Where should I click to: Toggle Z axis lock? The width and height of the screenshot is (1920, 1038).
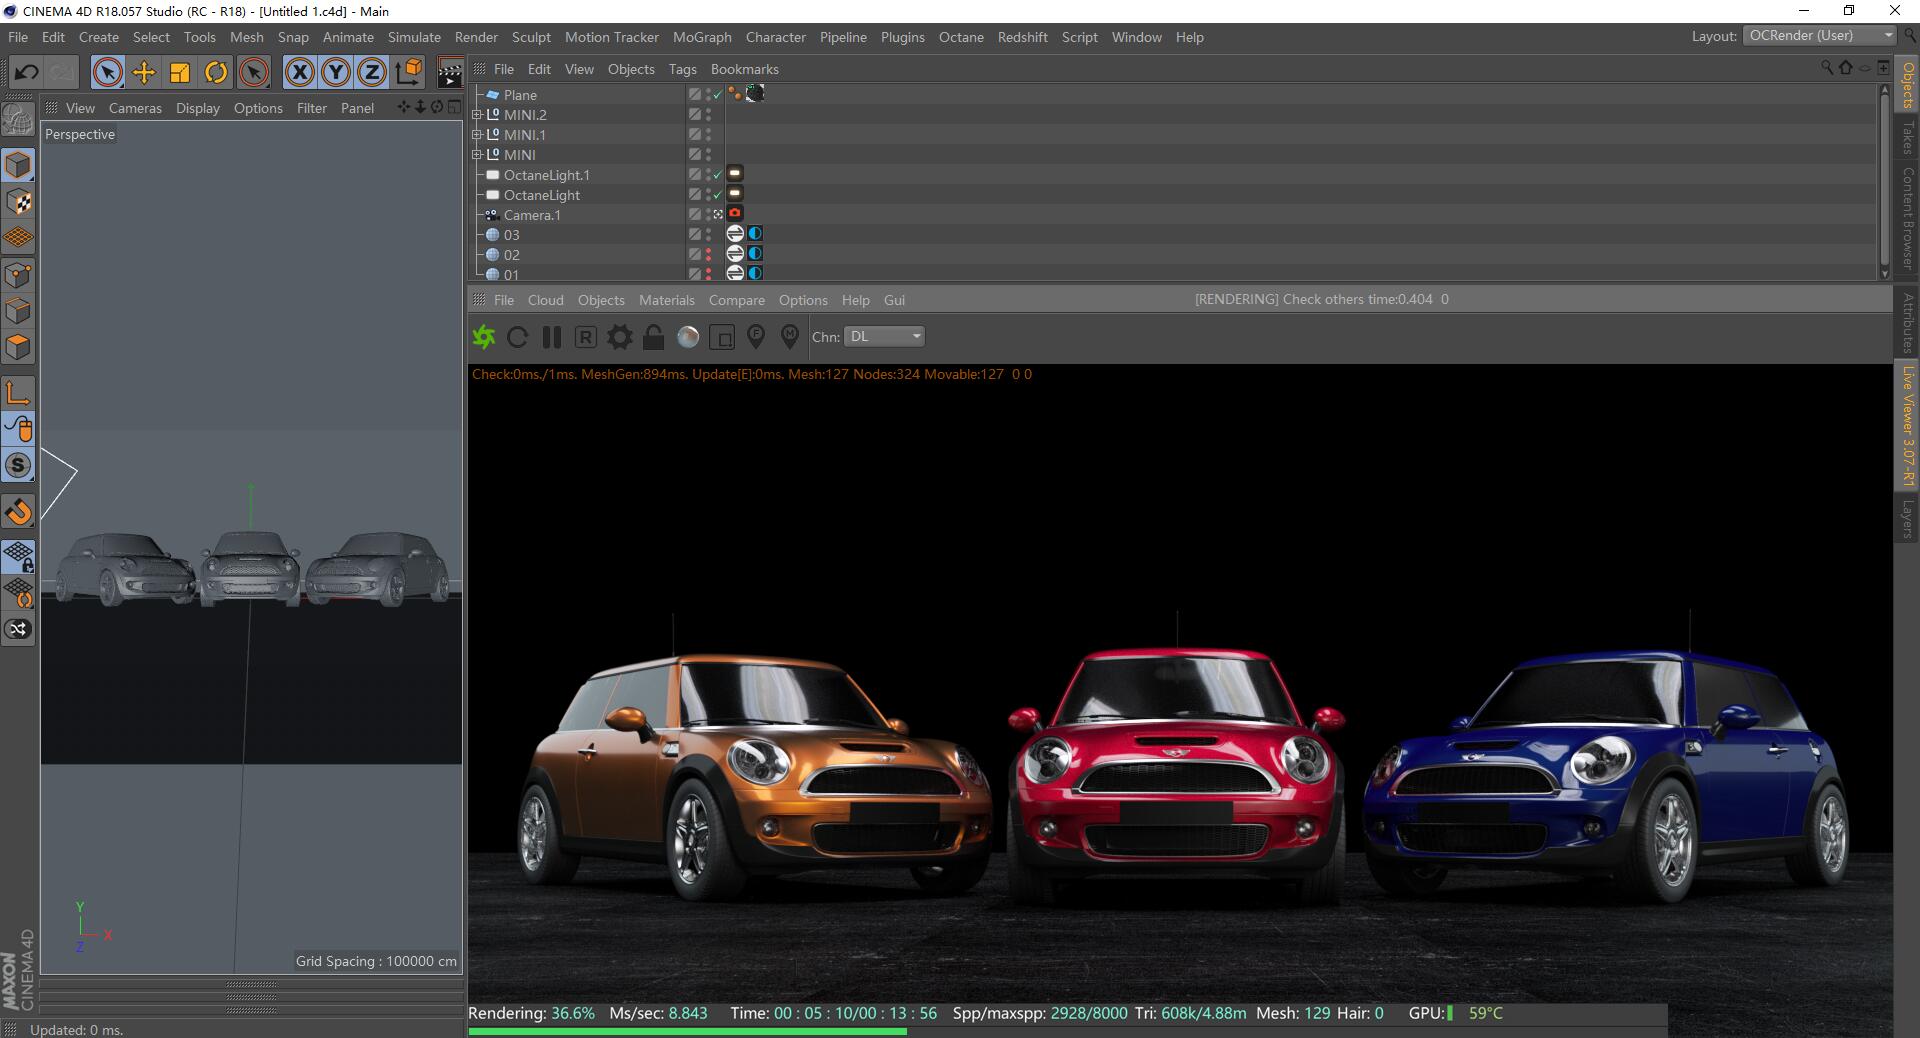[372, 72]
